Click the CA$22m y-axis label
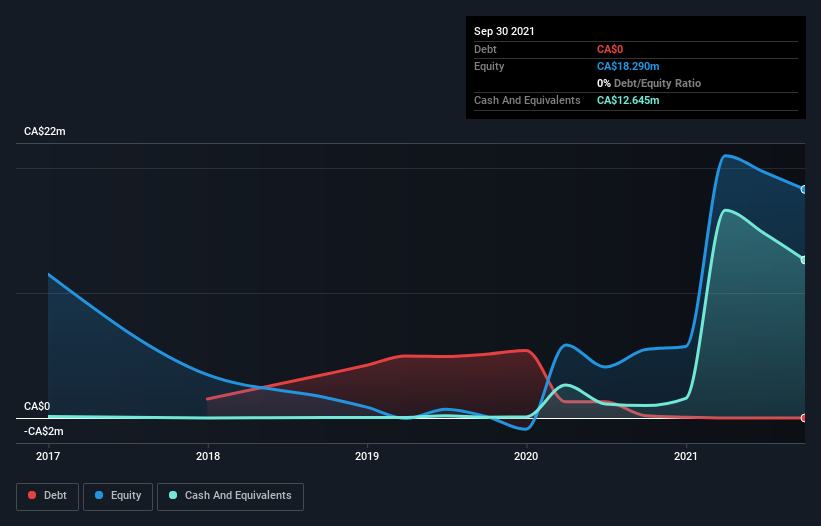This screenshot has width=821, height=526. pyautogui.click(x=45, y=131)
